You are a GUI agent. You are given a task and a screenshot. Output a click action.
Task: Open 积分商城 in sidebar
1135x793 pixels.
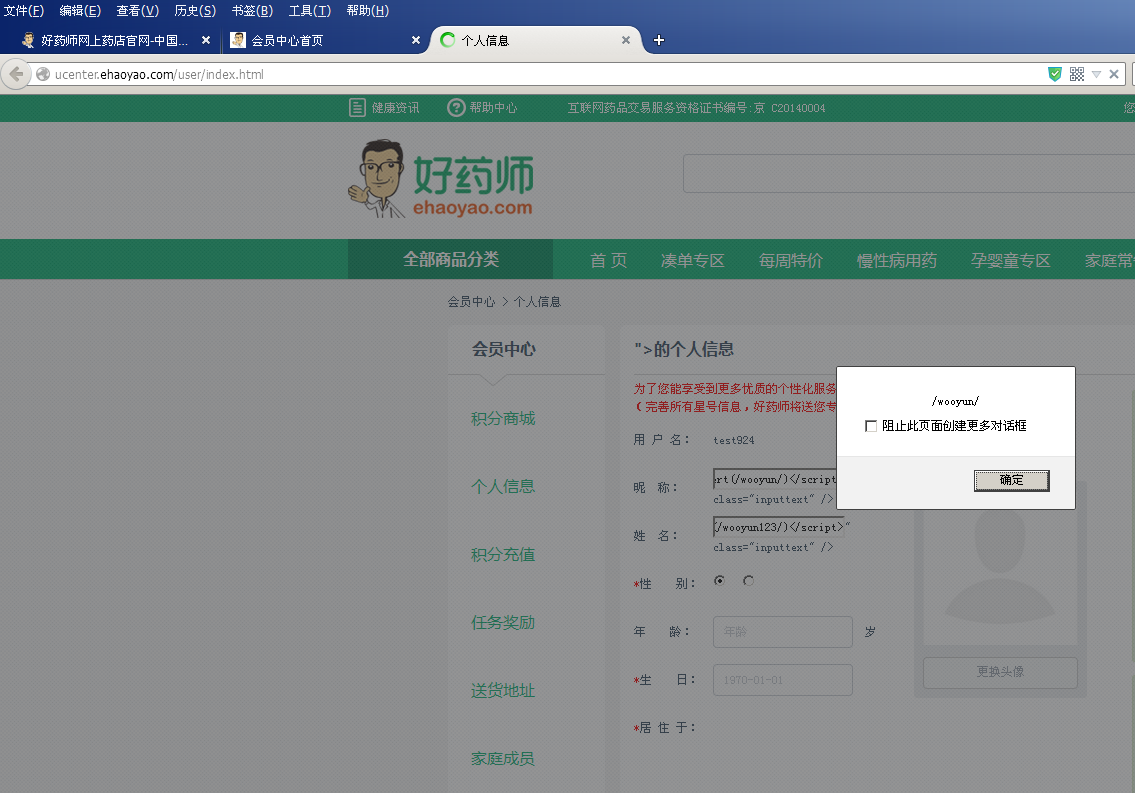503,418
